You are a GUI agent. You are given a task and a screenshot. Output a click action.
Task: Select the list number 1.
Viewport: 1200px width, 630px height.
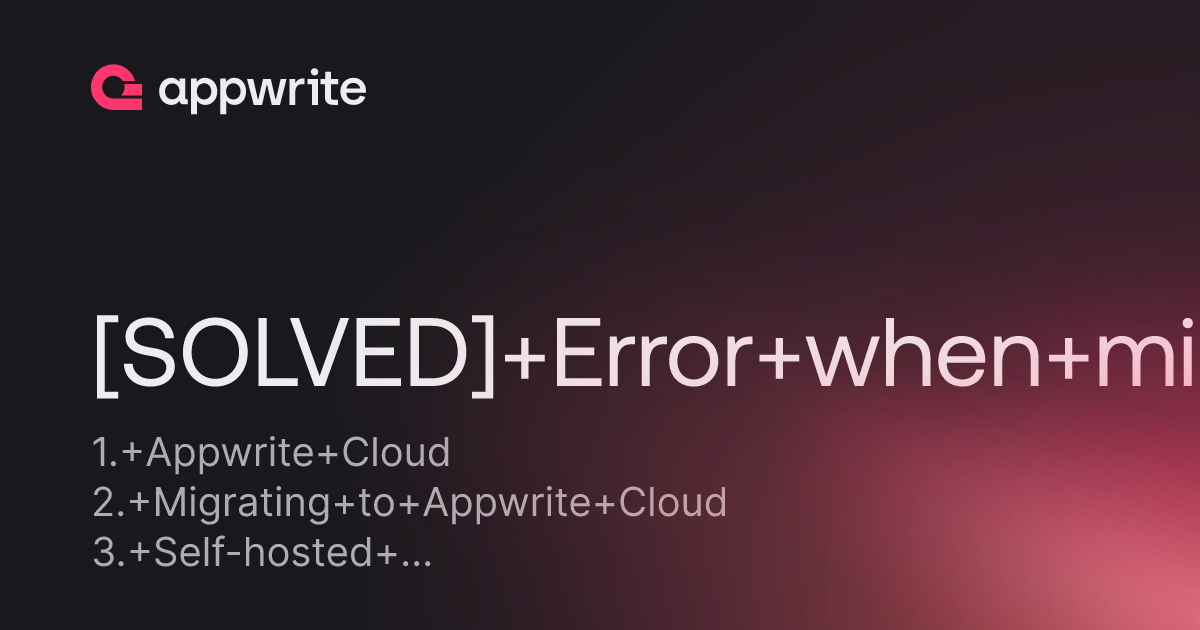[x=105, y=453]
